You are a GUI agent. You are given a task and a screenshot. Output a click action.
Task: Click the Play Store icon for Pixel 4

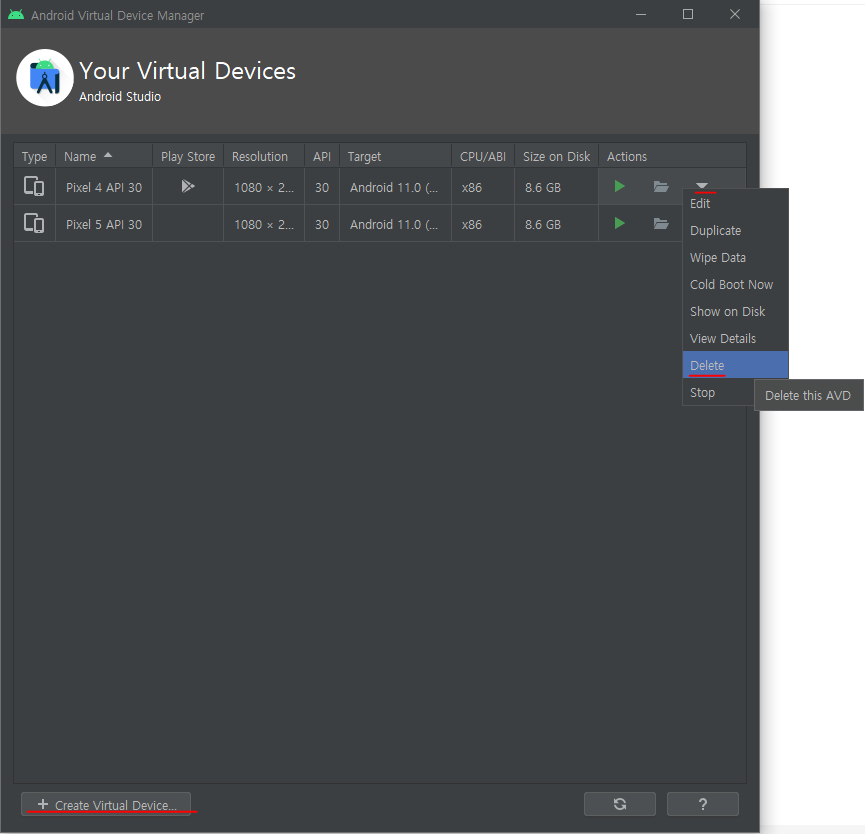pos(188,186)
